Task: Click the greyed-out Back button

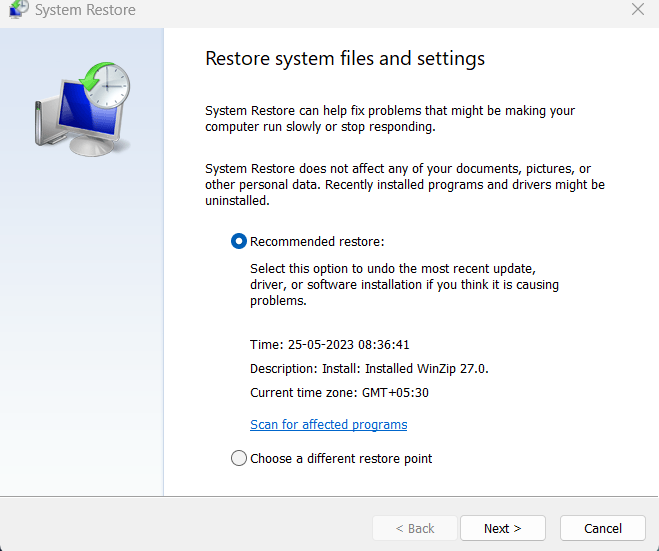Action: pos(414,528)
